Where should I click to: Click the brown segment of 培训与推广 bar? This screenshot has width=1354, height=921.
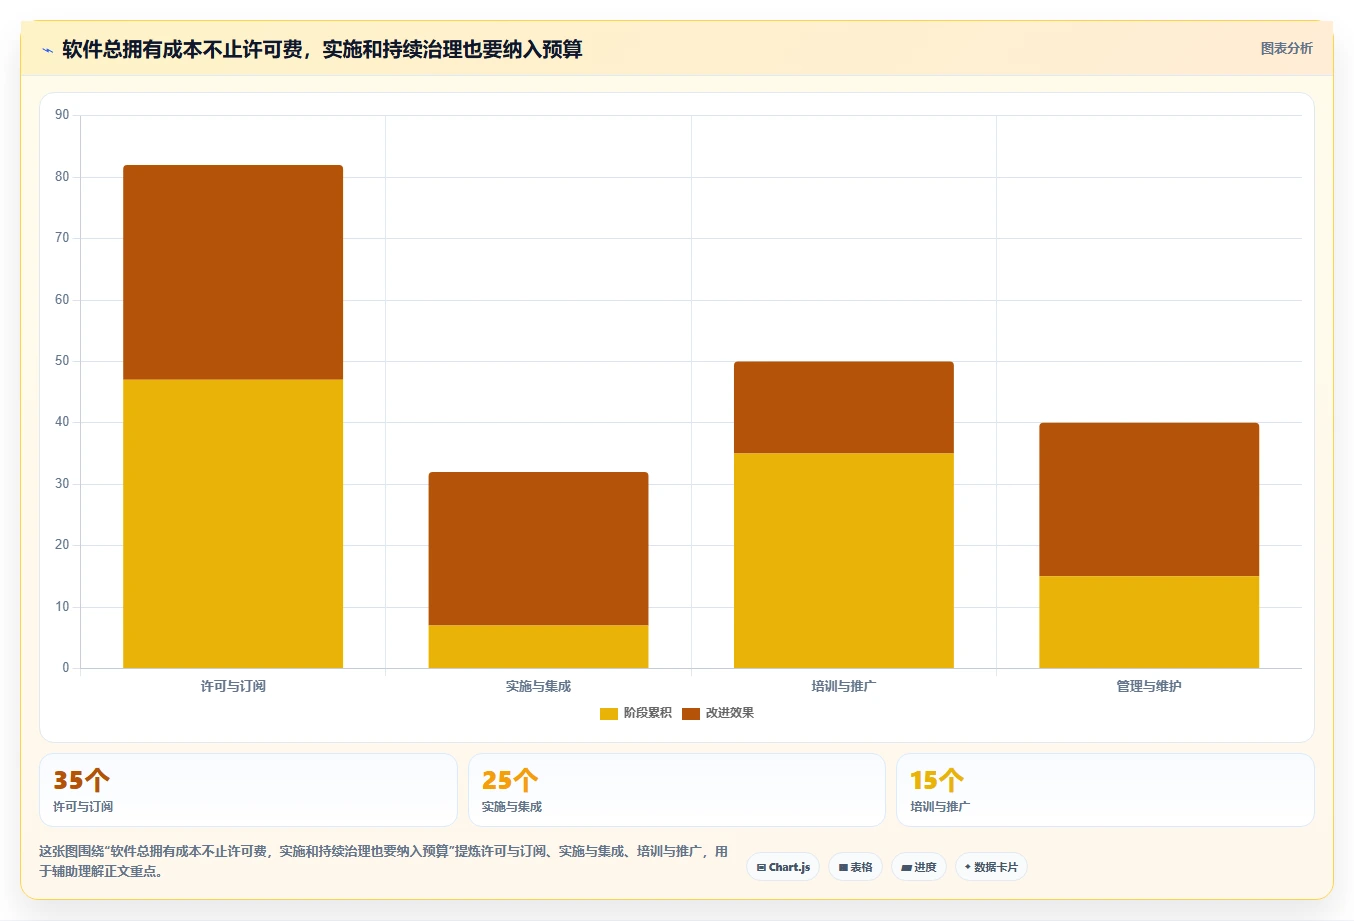pos(844,407)
